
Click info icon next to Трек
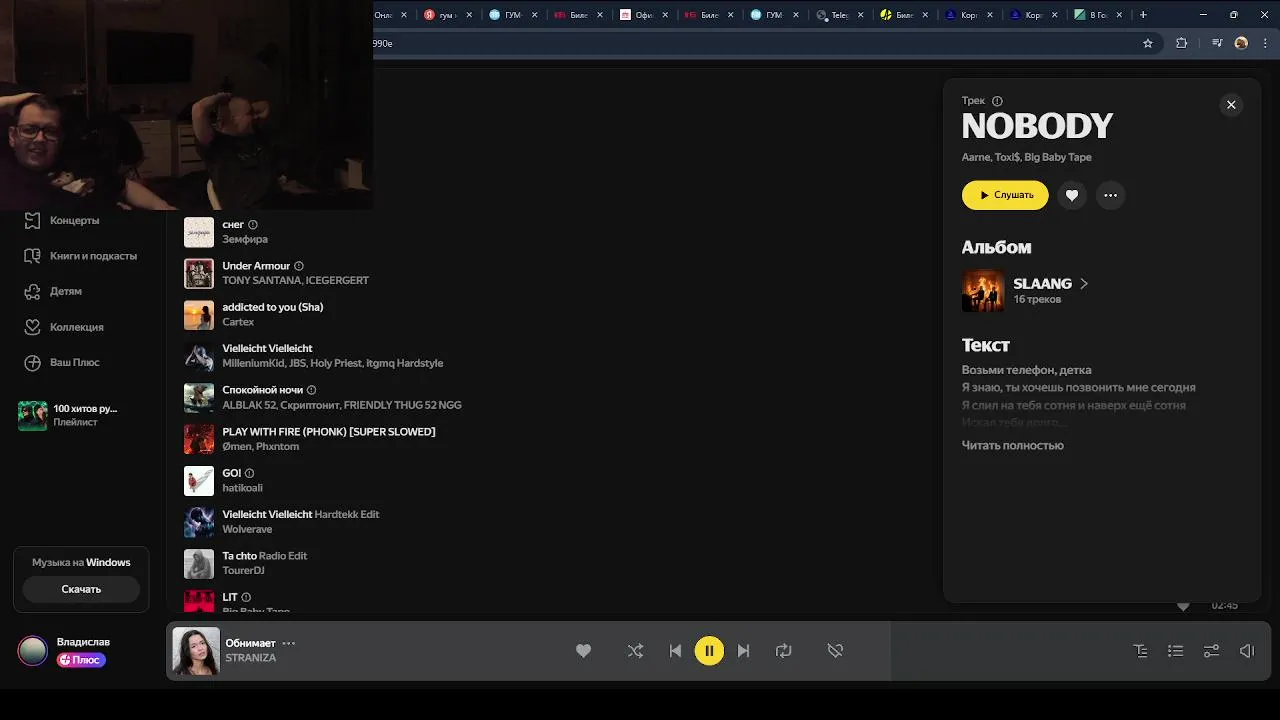pos(997,101)
